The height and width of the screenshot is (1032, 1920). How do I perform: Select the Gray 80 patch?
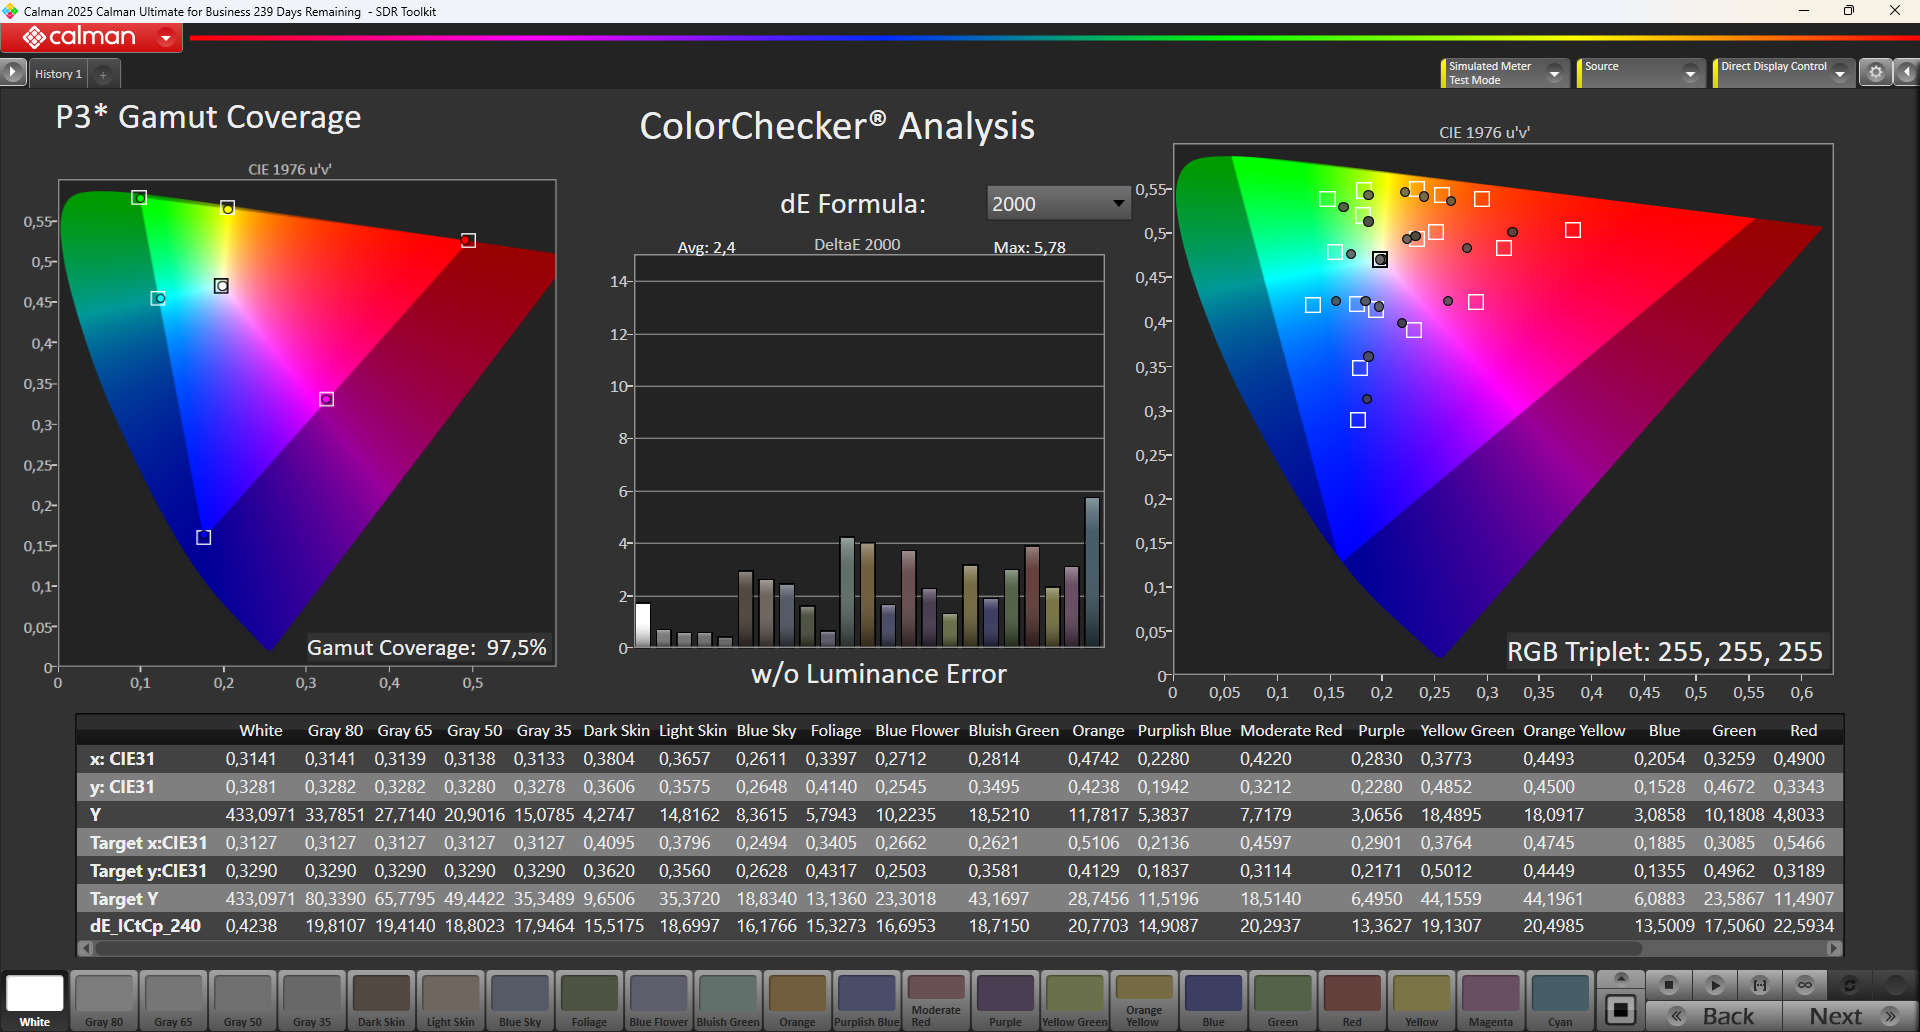click(x=104, y=1000)
